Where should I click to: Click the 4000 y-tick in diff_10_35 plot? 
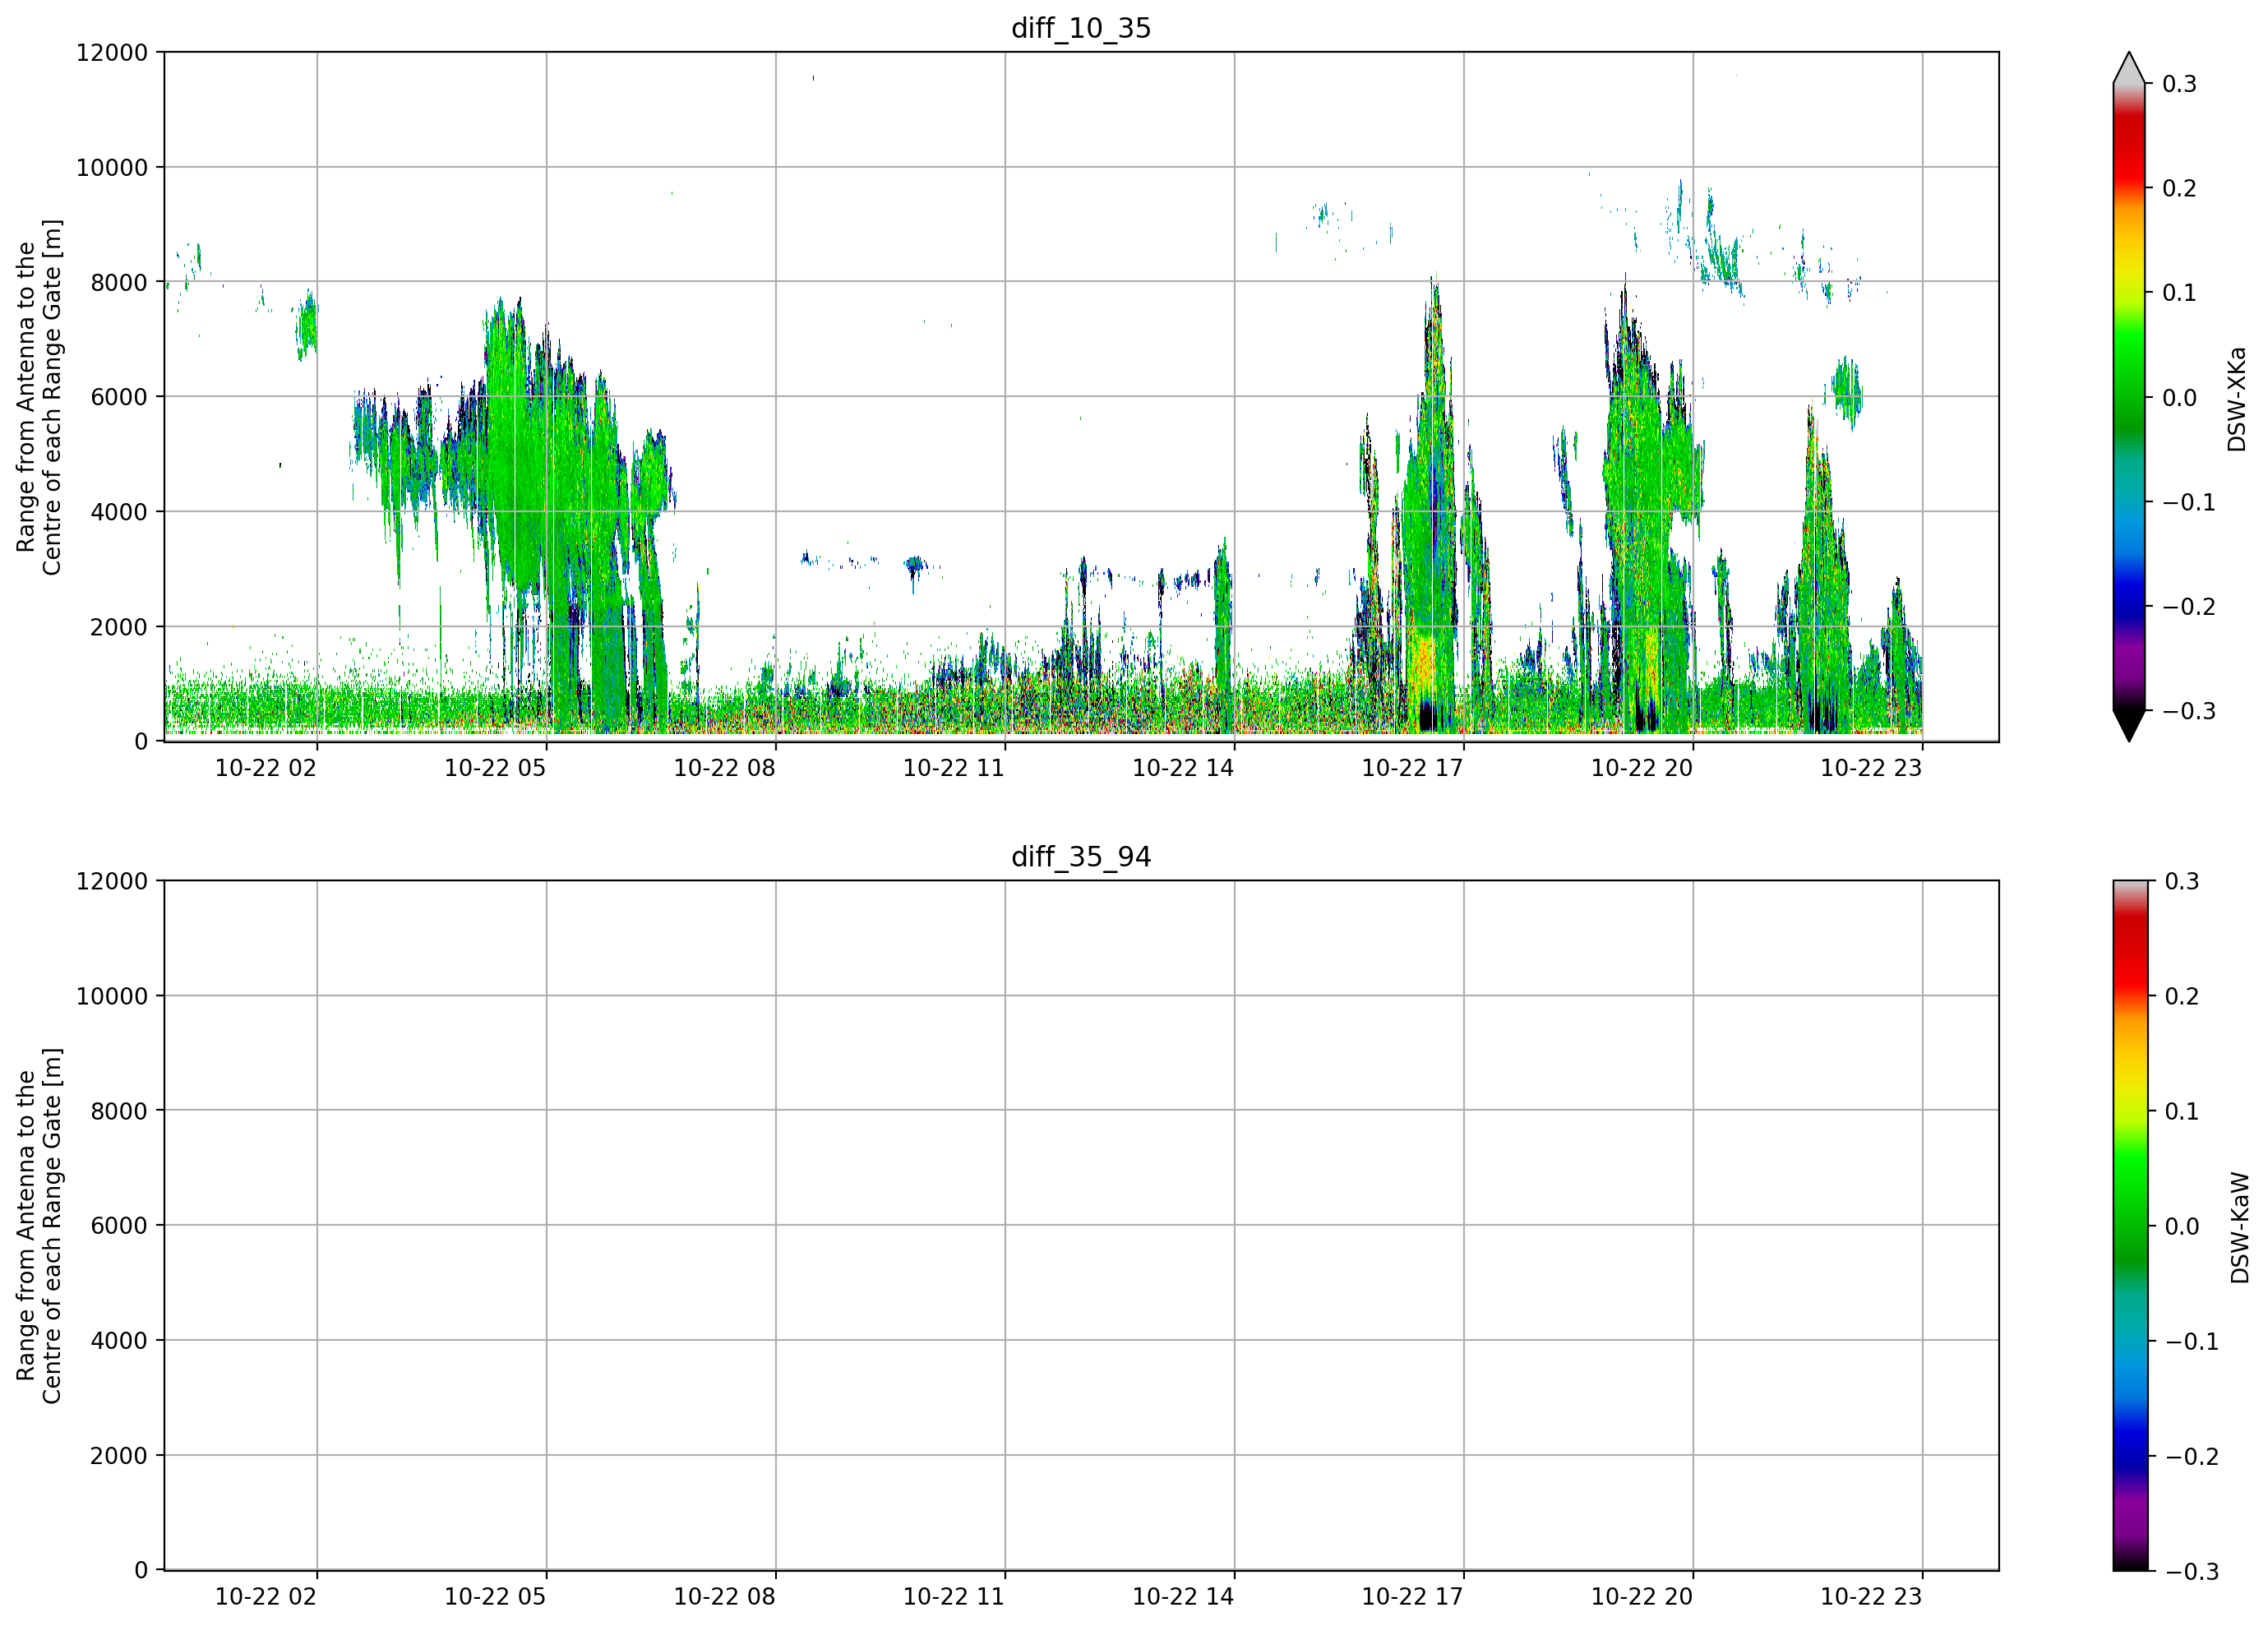[x=119, y=512]
